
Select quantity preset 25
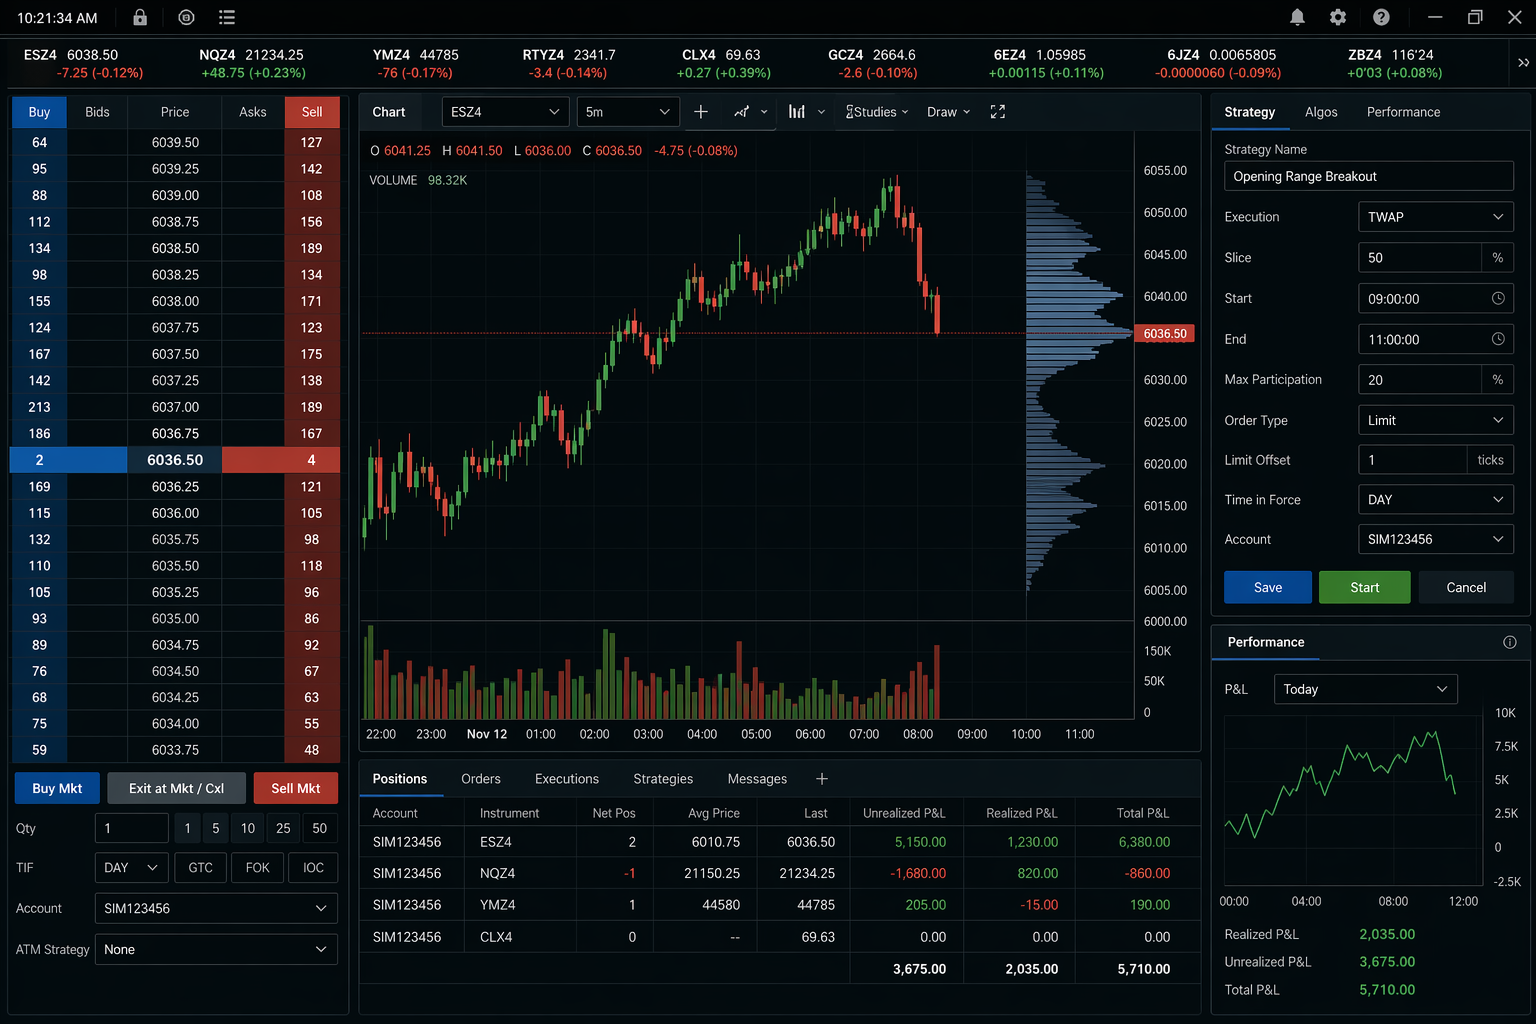(282, 828)
